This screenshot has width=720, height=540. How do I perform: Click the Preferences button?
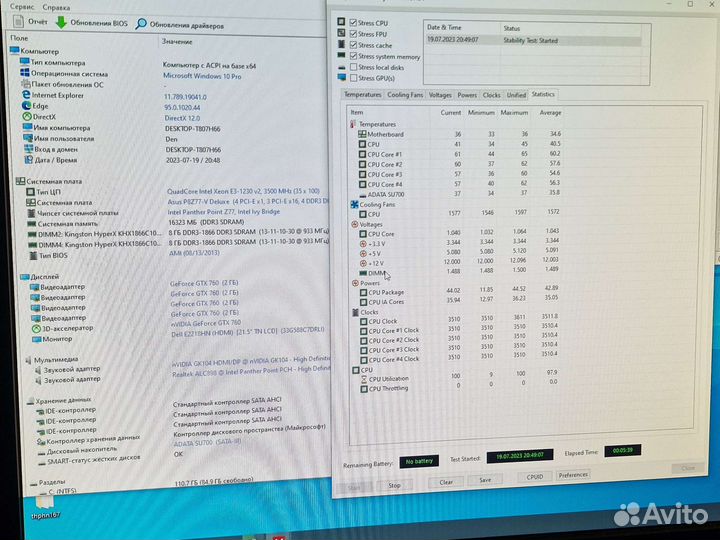coord(573,475)
